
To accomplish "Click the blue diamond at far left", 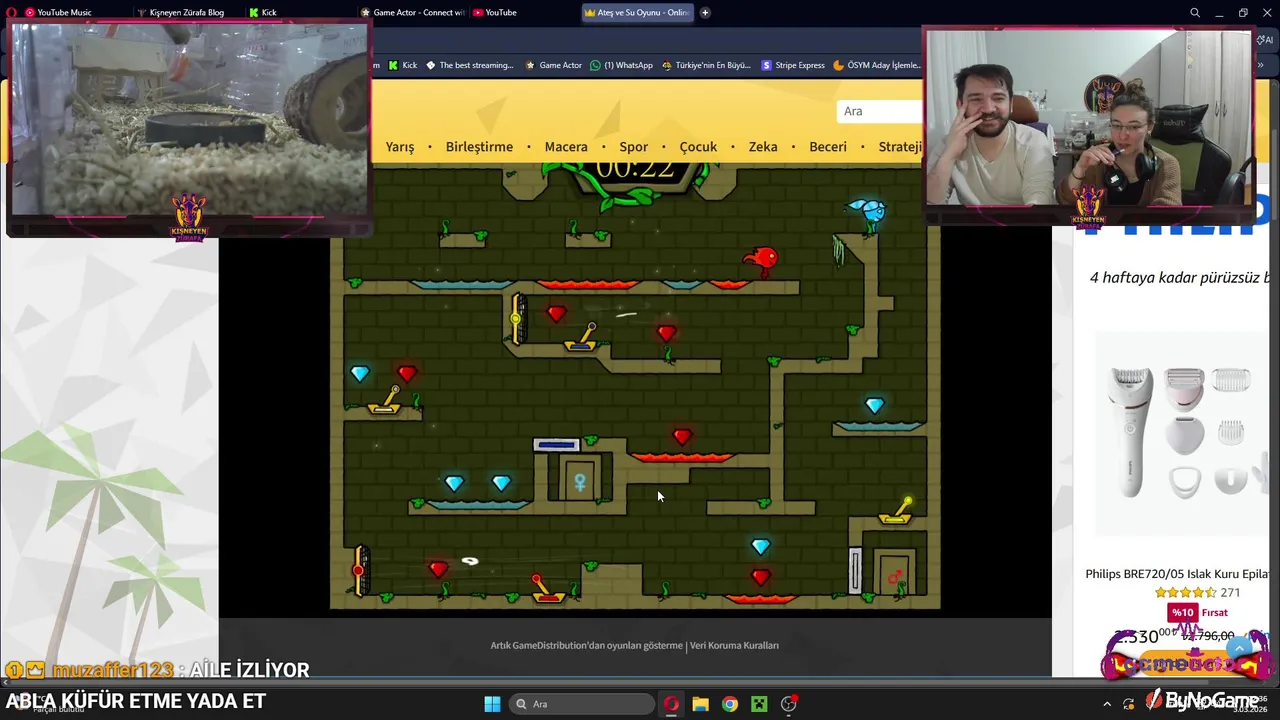I will coord(360,373).
